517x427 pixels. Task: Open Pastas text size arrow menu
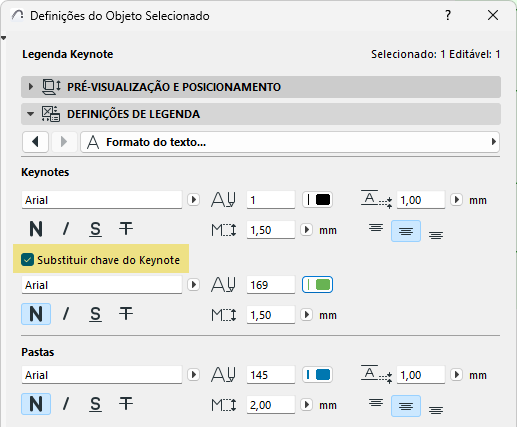(x=306, y=405)
